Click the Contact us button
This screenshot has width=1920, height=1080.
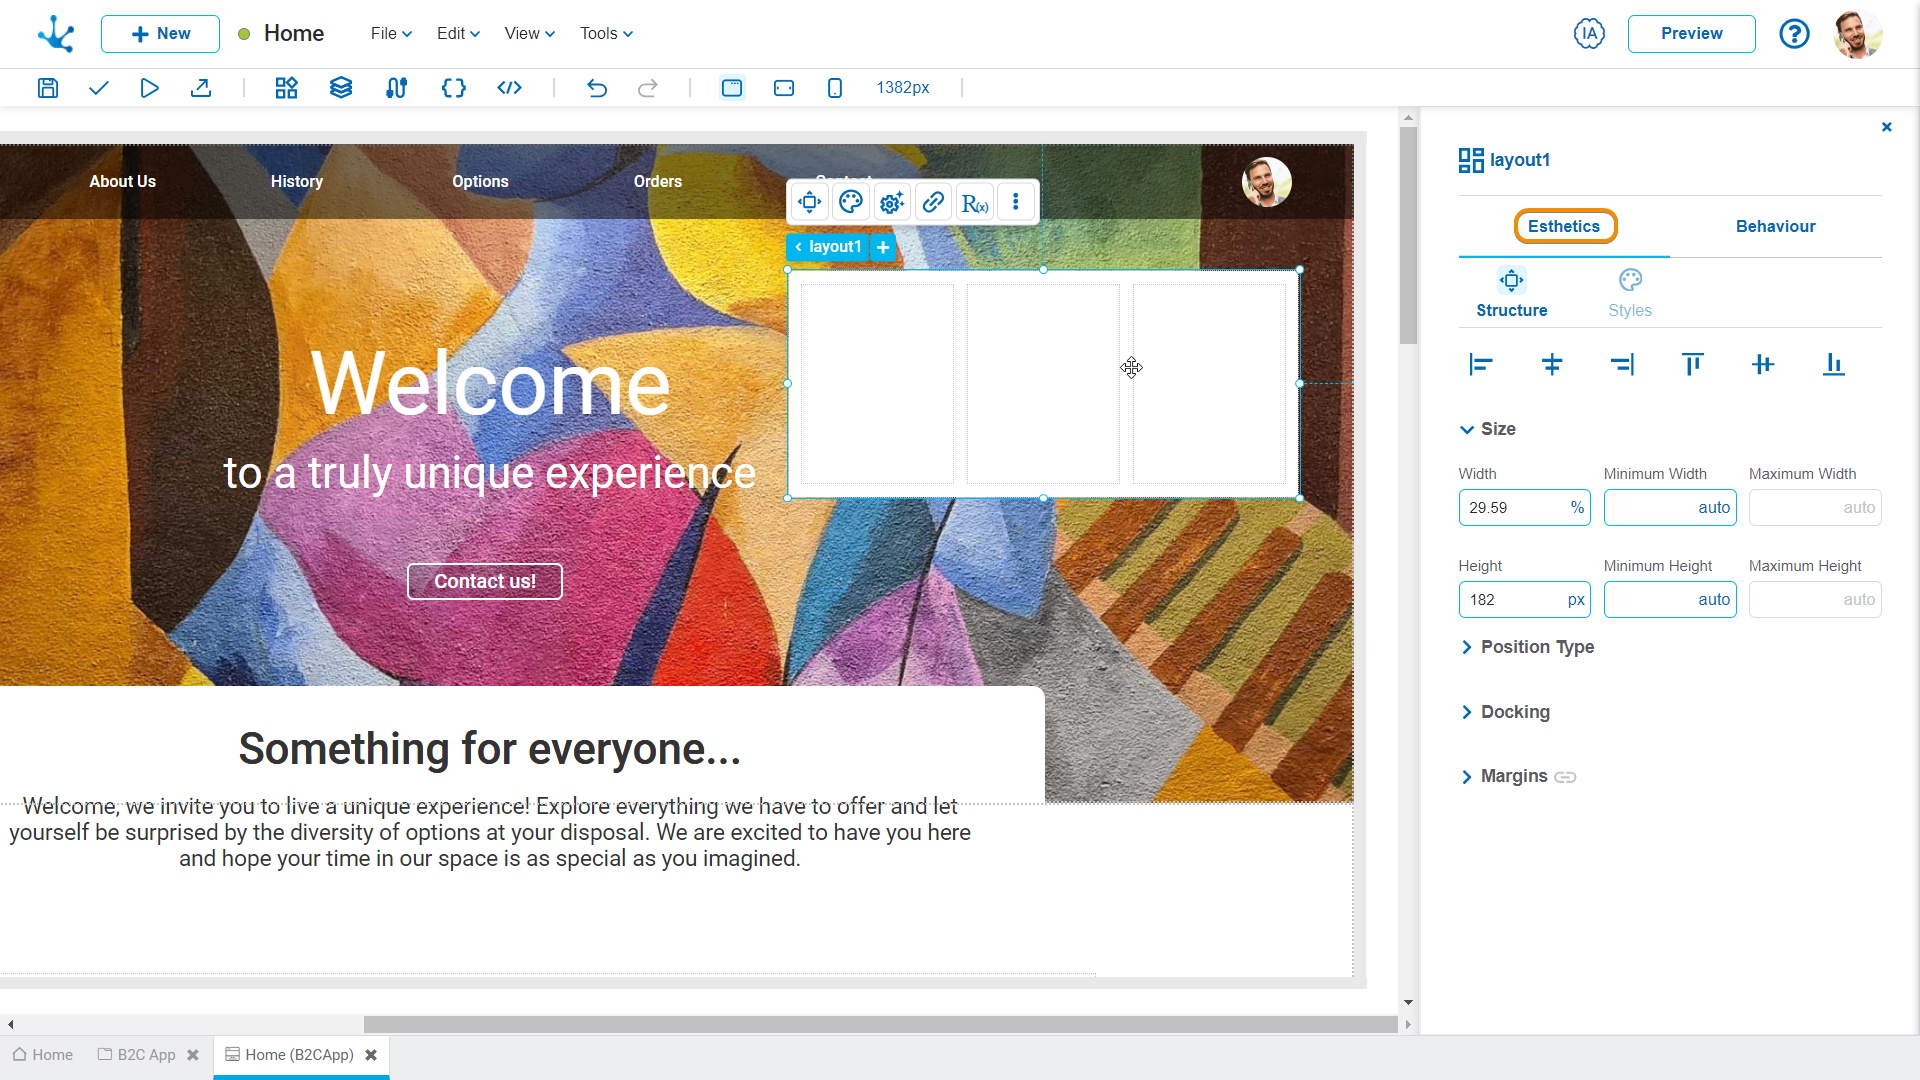pyautogui.click(x=484, y=582)
